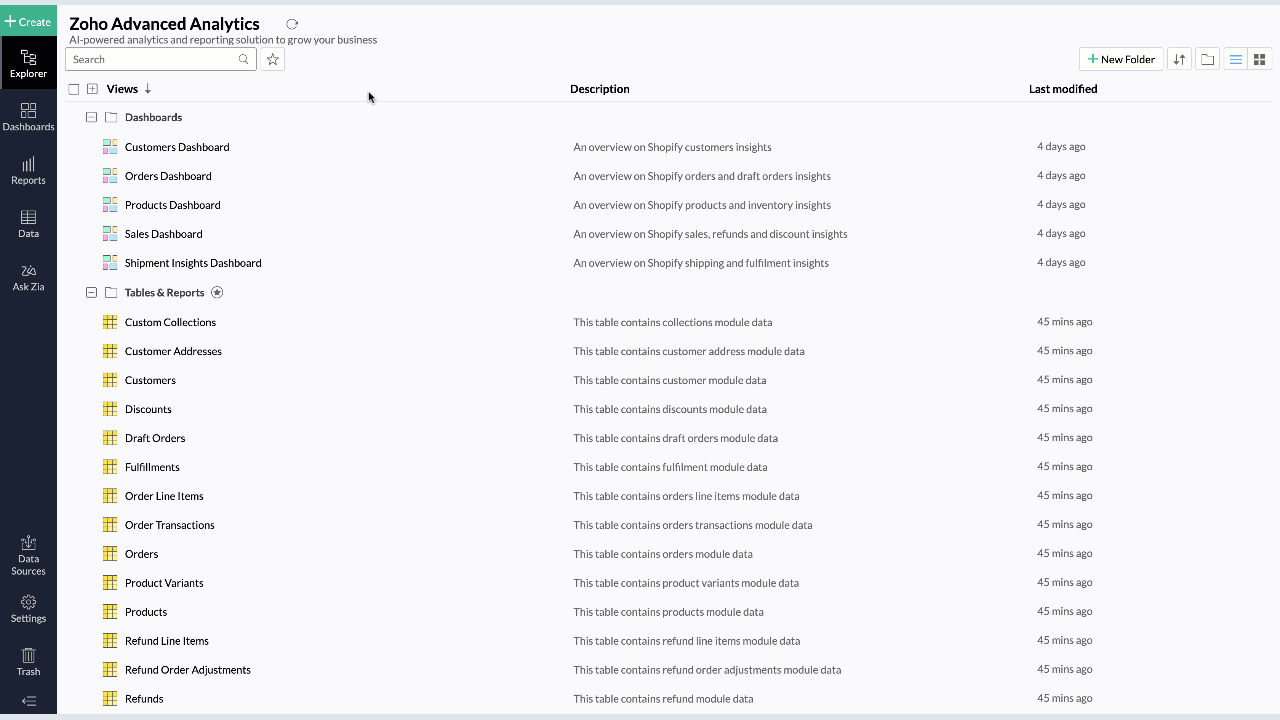
Task: Open the Customers table
Action: tap(150, 380)
